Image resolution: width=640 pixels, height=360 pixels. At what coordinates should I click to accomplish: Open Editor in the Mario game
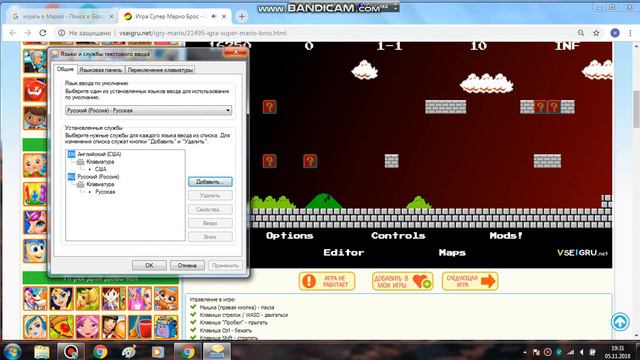[x=343, y=253]
